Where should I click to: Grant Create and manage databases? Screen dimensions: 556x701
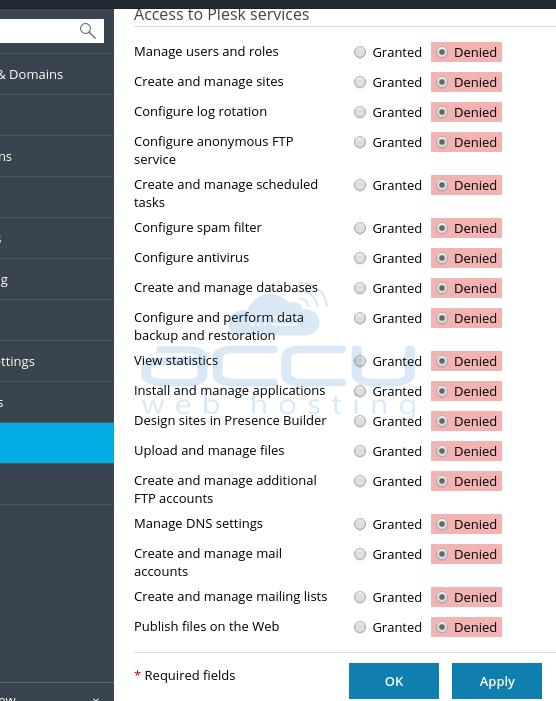coord(360,288)
